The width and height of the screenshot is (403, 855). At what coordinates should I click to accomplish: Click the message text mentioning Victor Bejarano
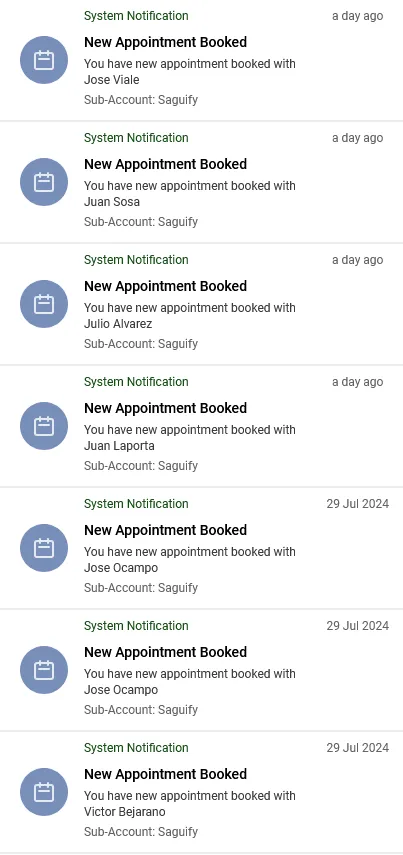coord(190,804)
